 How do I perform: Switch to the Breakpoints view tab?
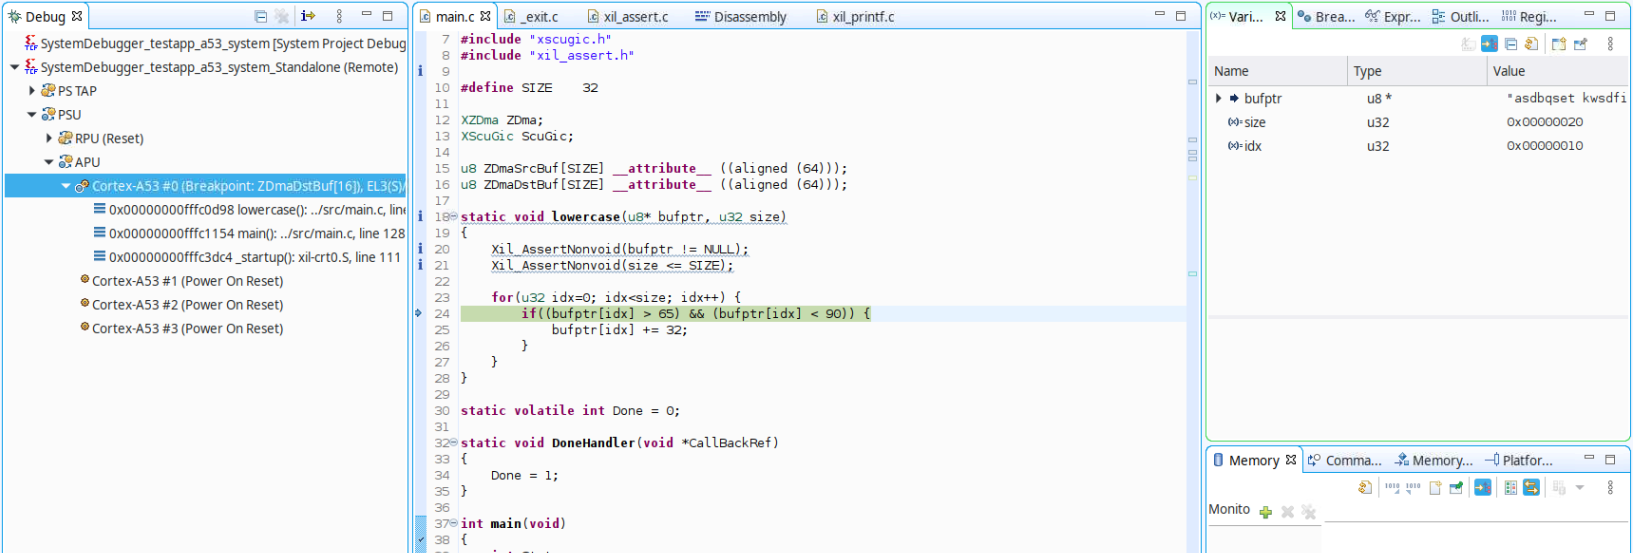pyautogui.click(x=1327, y=17)
